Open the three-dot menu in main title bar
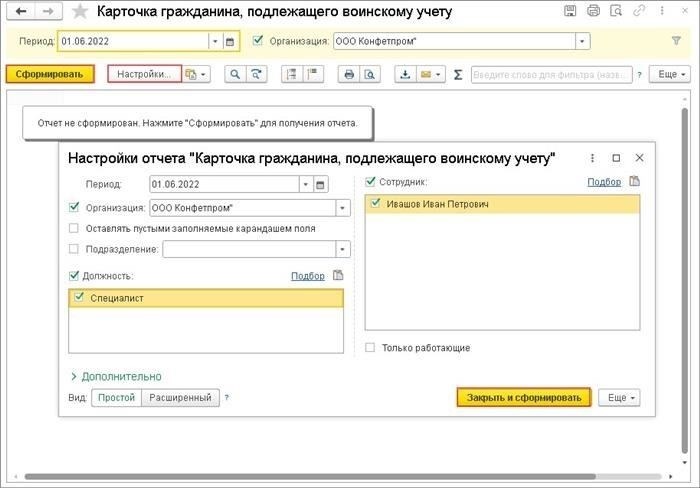The image size is (700, 488). [662, 10]
